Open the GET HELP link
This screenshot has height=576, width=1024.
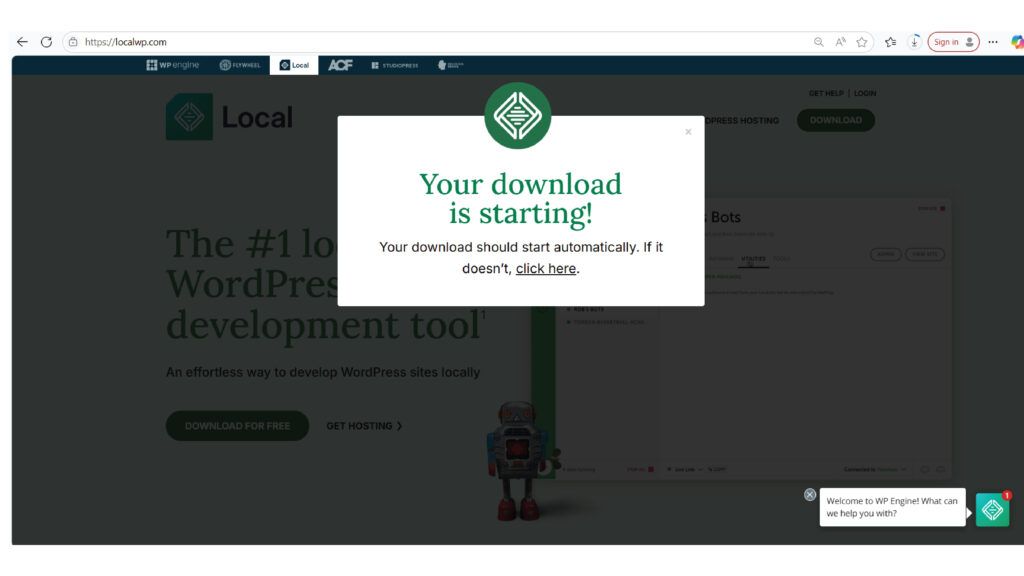(826, 93)
